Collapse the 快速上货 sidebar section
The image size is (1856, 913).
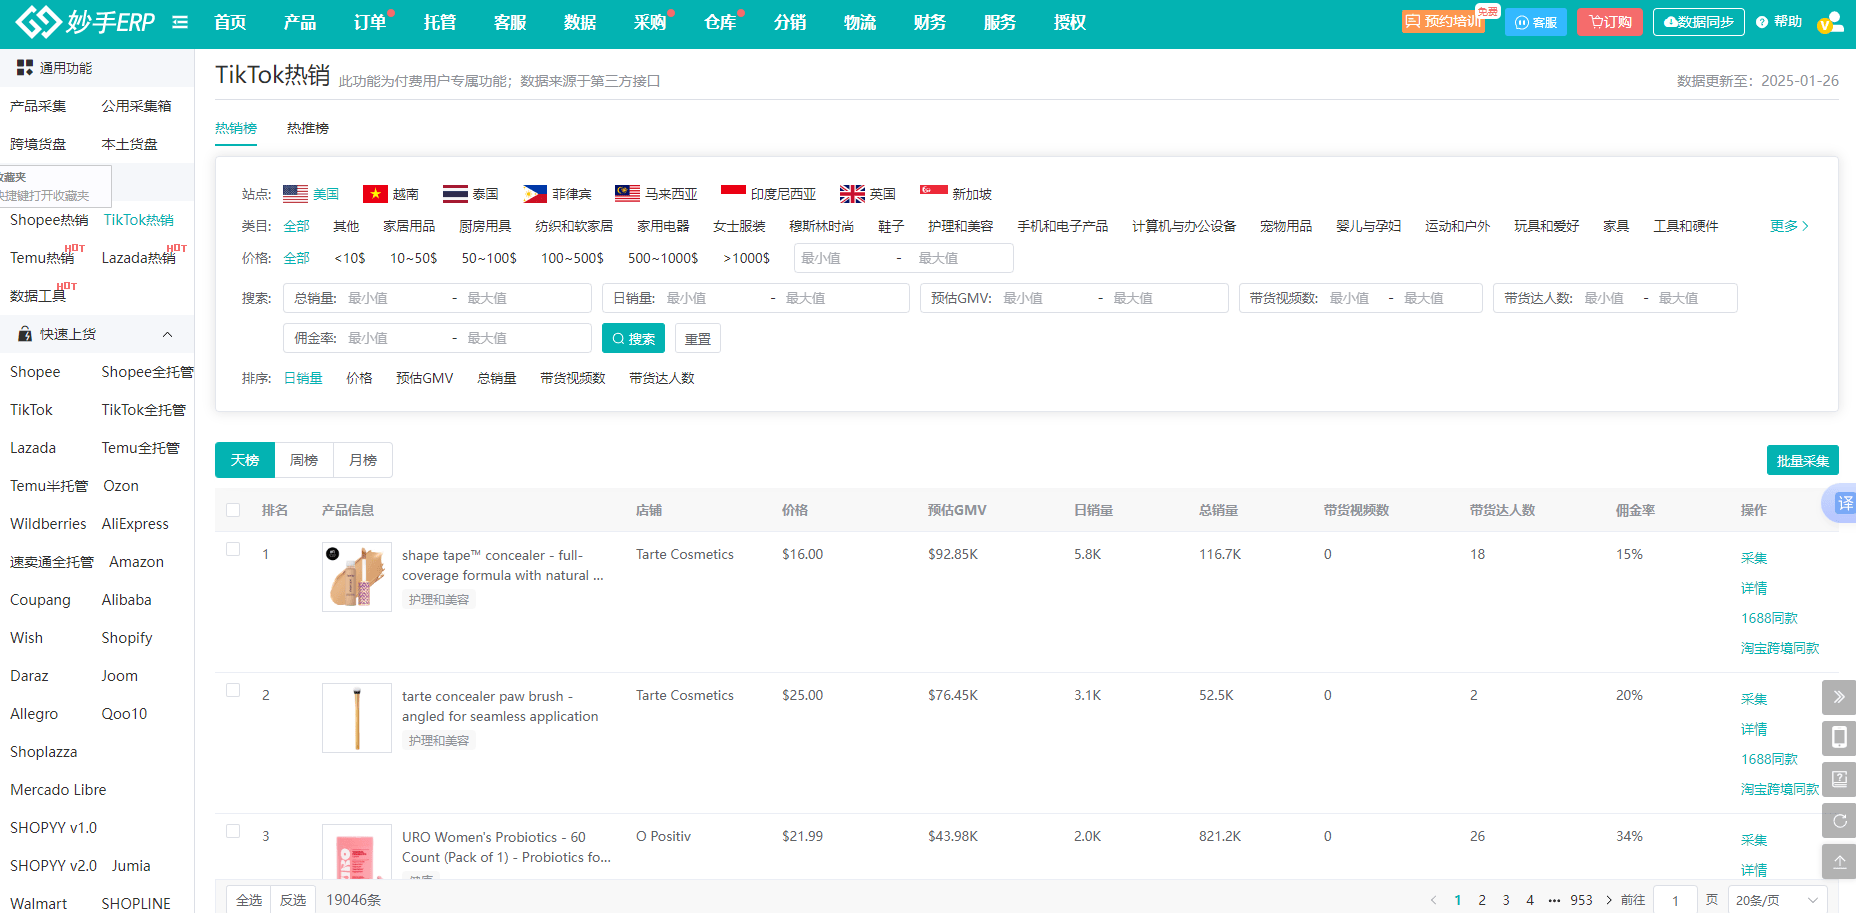coord(167,334)
